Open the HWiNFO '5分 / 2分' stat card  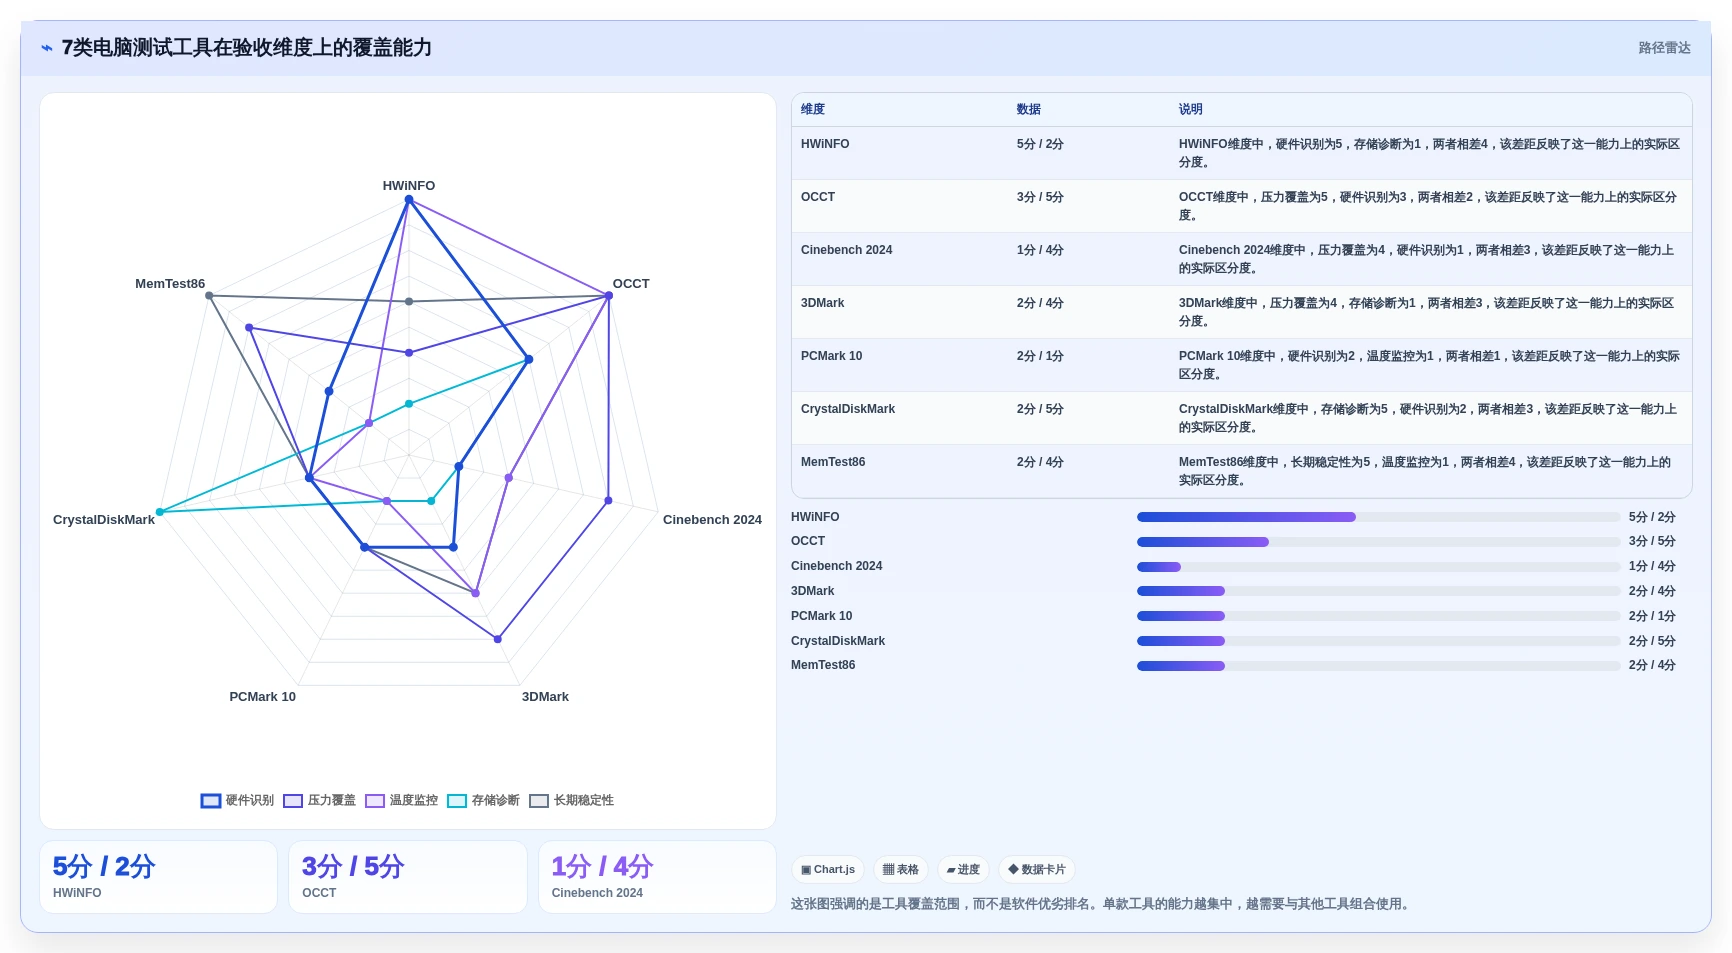[158, 877]
